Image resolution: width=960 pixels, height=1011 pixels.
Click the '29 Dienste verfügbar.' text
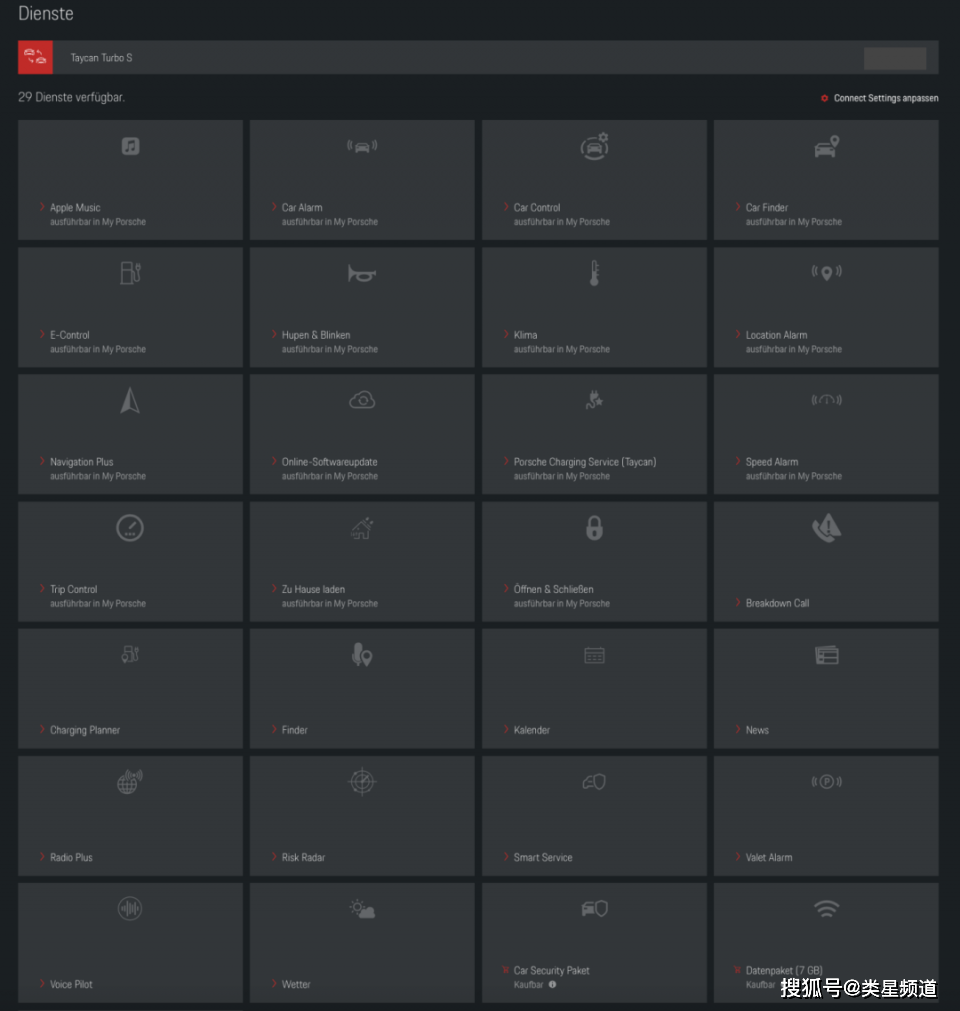pos(72,97)
